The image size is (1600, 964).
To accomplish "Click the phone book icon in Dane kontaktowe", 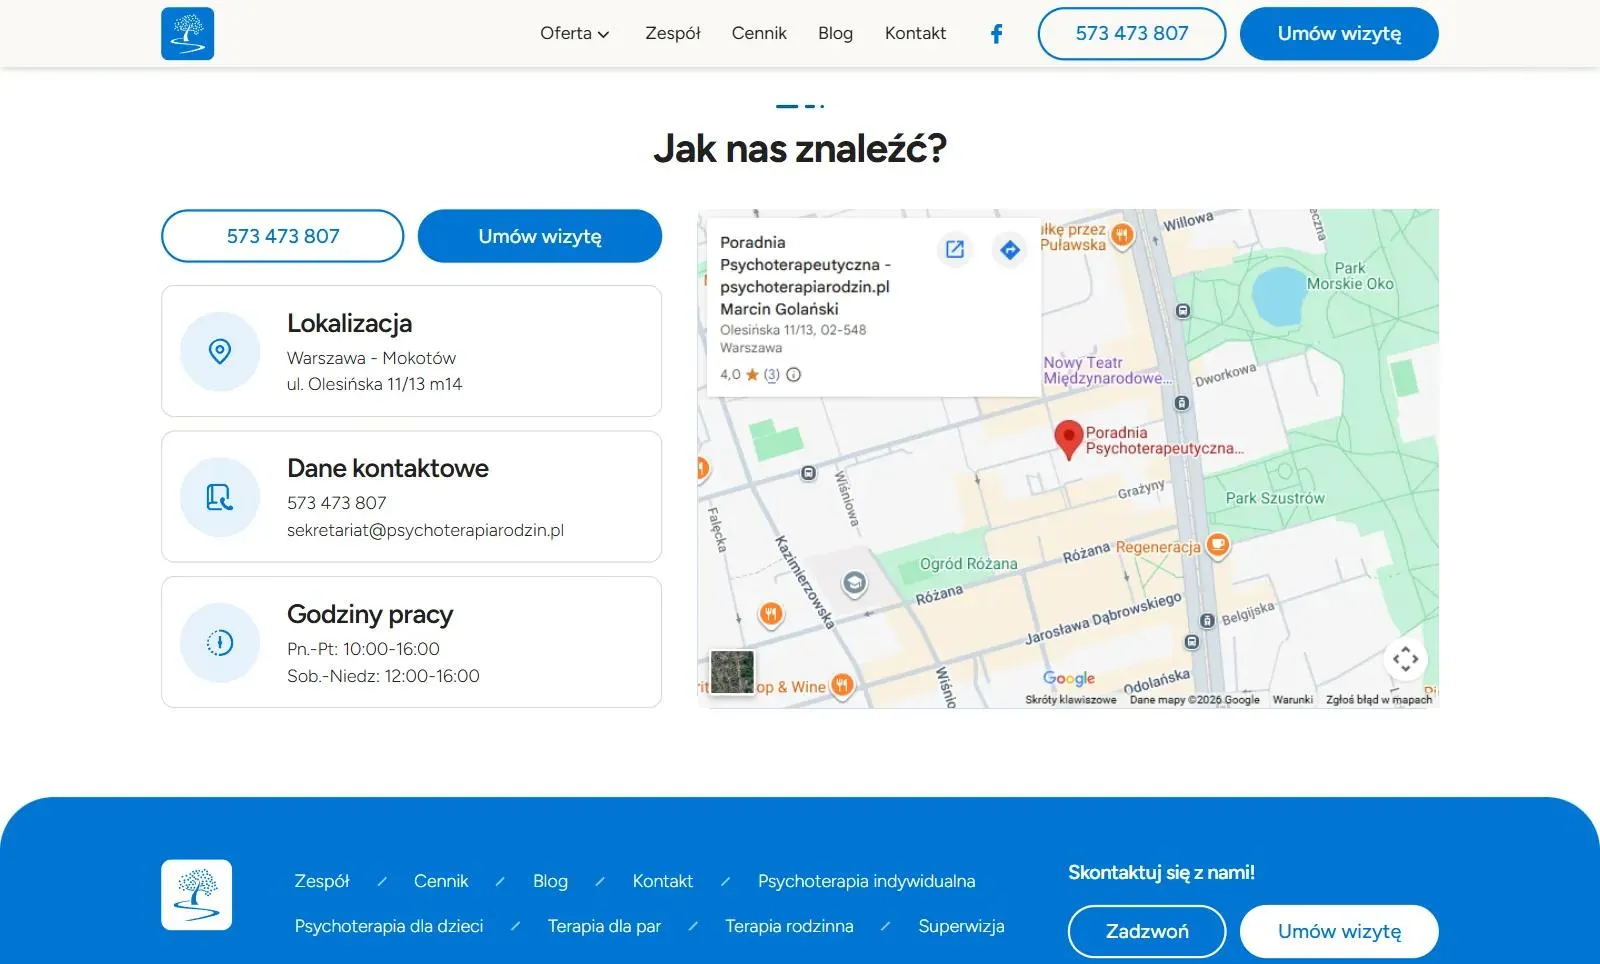I will point(220,497).
